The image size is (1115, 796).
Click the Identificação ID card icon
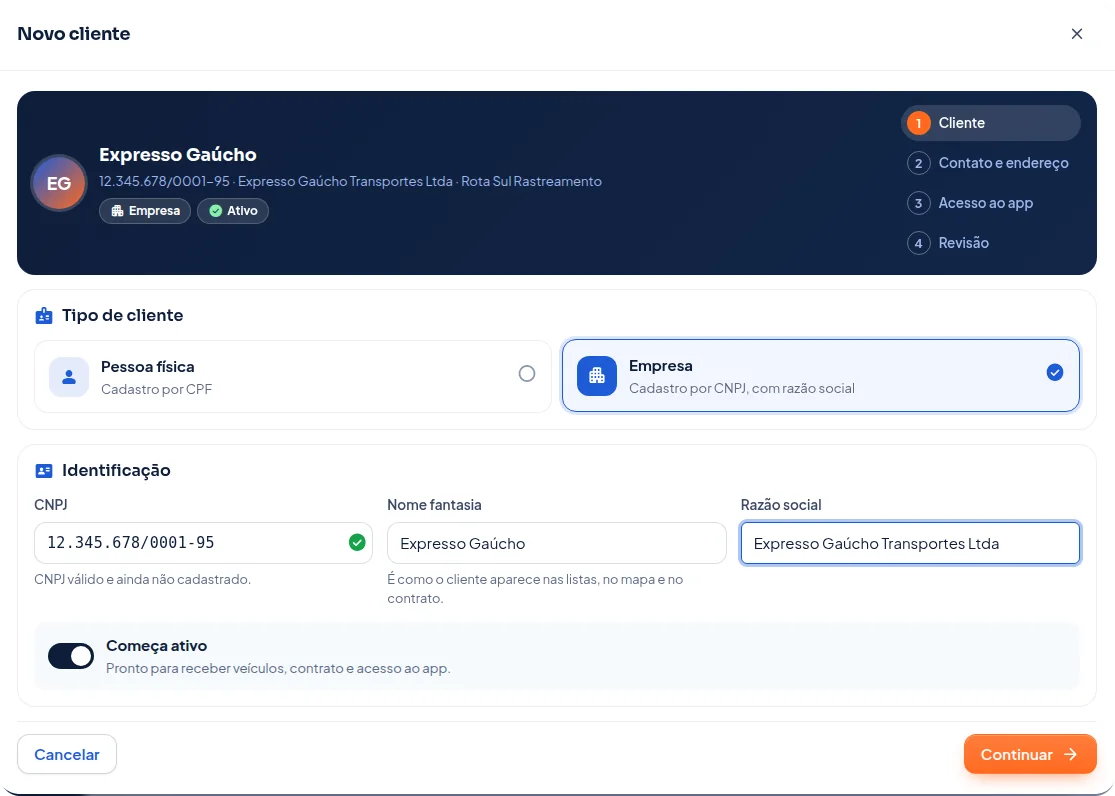(x=44, y=471)
